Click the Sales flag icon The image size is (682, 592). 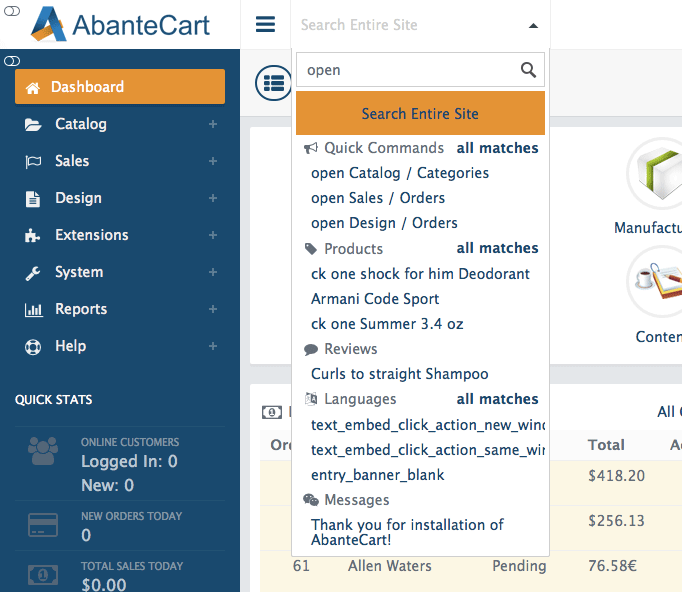tap(33, 161)
